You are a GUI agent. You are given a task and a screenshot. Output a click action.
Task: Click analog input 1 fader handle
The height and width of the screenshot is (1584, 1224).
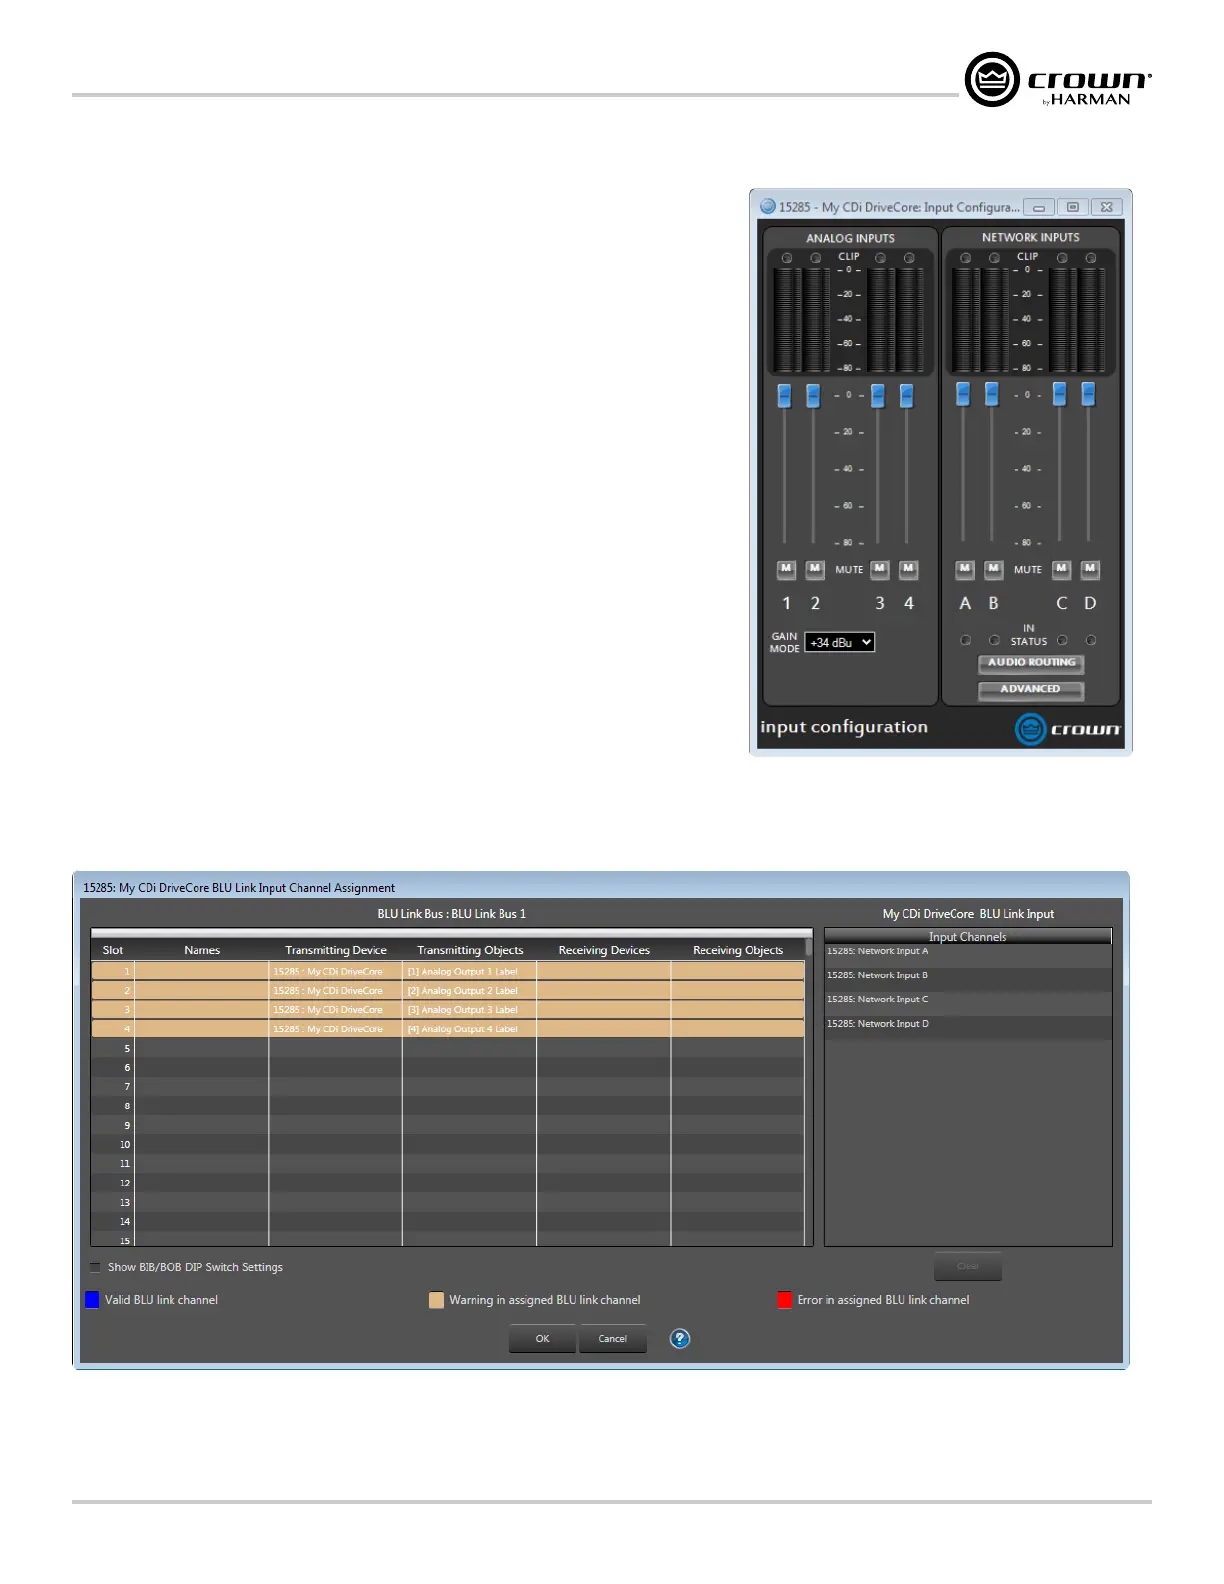(x=785, y=395)
